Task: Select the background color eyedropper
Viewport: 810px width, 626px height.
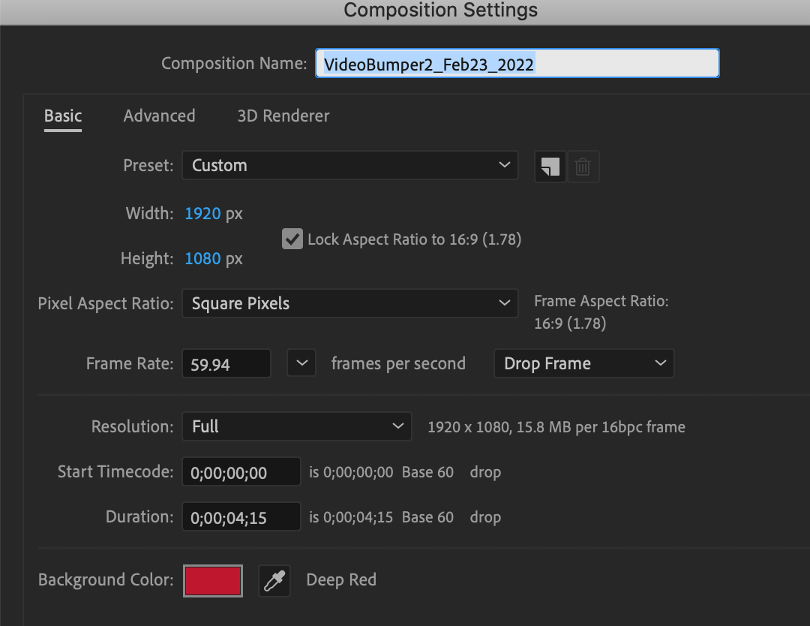Action: [x=275, y=580]
